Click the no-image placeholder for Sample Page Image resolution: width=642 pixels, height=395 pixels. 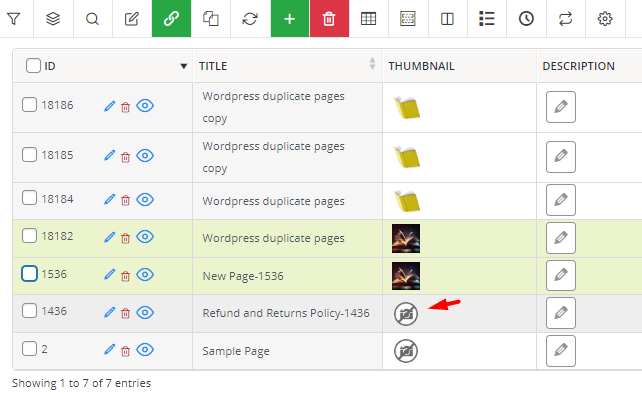(406, 351)
